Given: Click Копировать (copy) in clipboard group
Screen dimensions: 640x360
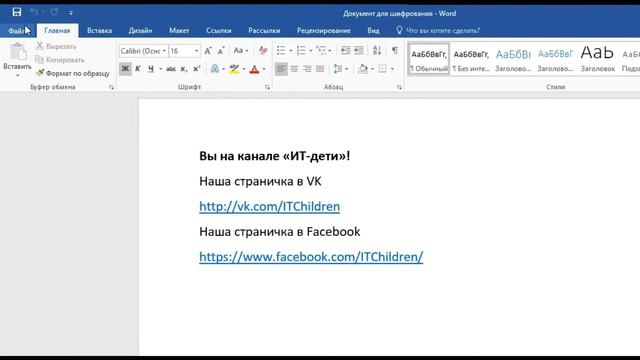Looking at the screenshot, I should coord(60,60).
